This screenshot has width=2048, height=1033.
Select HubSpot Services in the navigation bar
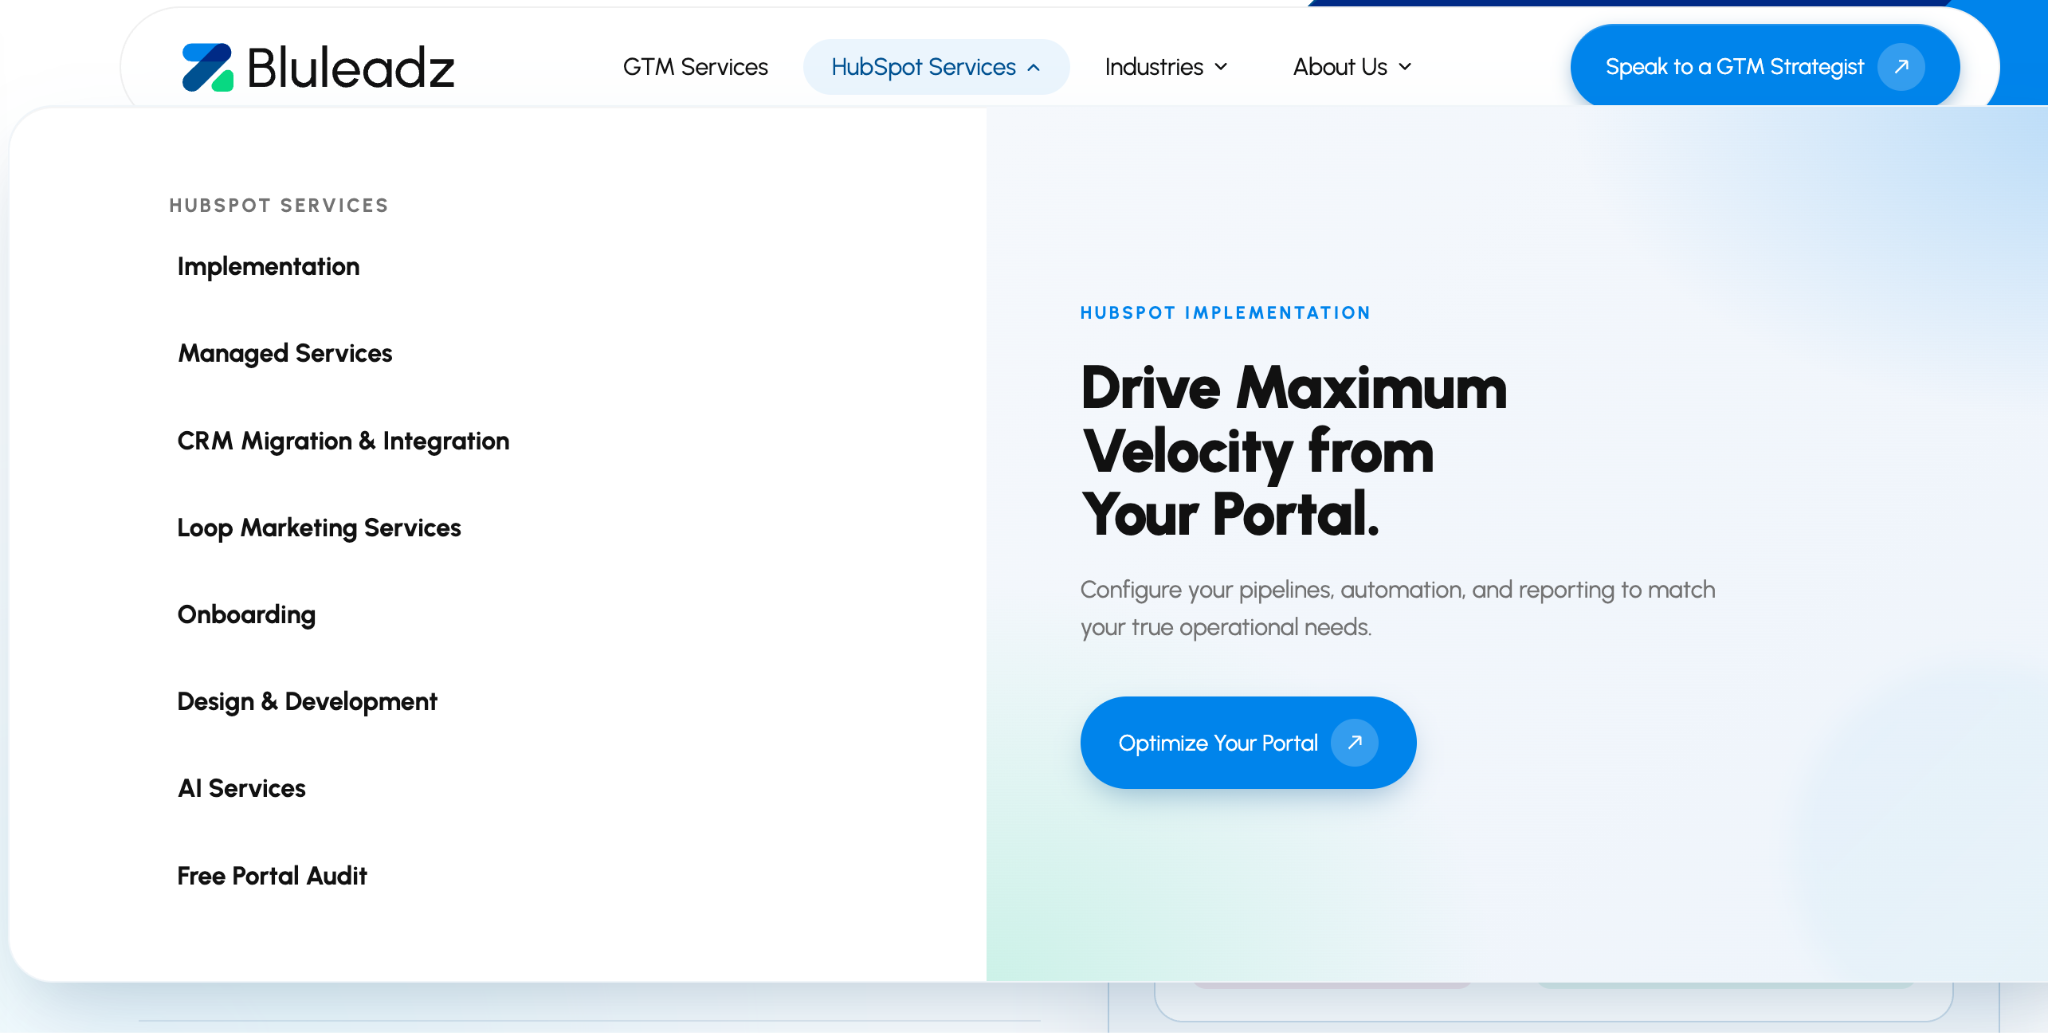pyautogui.click(x=936, y=67)
